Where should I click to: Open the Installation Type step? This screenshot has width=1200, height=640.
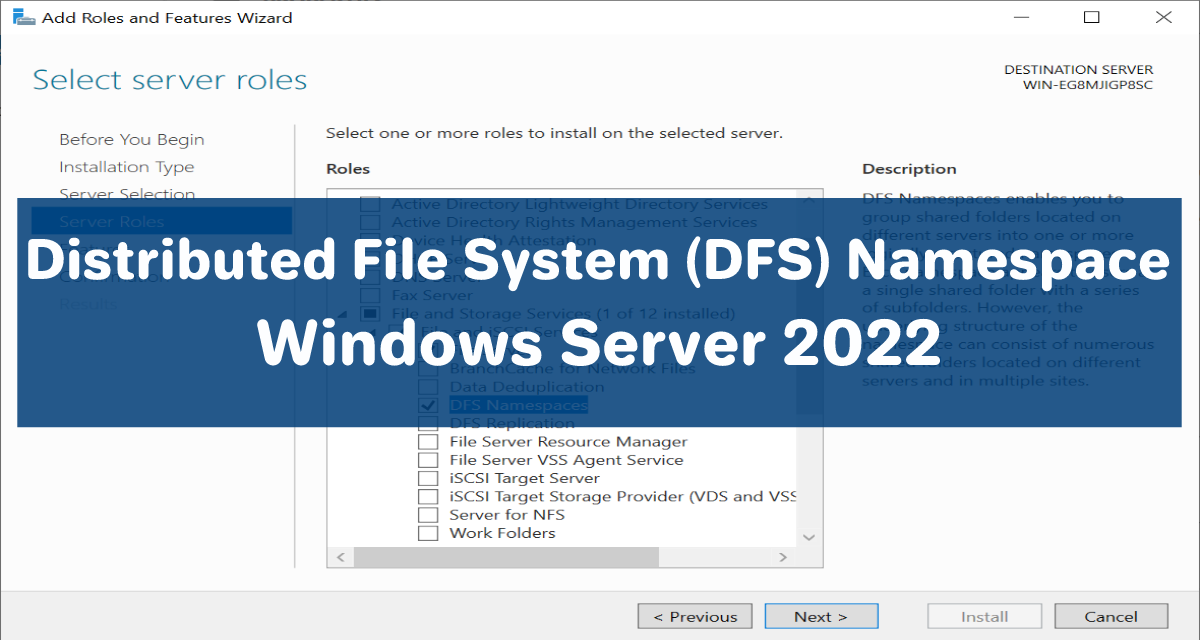[x=126, y=167]
